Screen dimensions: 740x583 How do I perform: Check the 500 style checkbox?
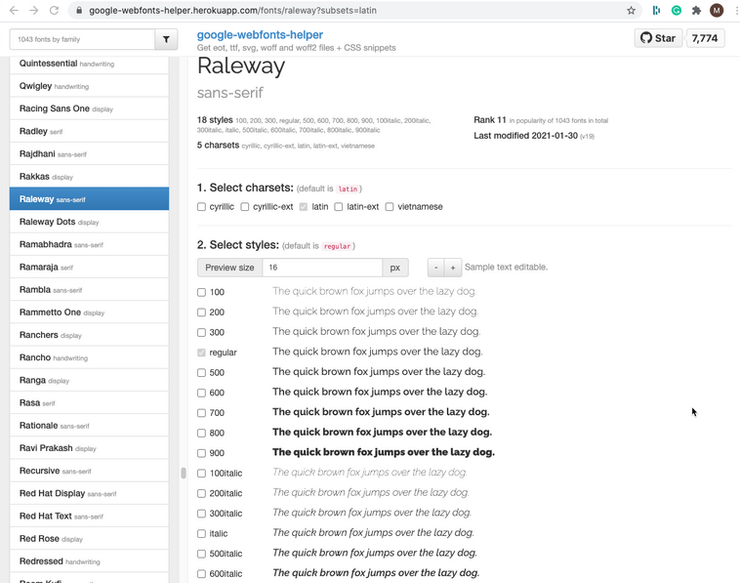(202, 373)
